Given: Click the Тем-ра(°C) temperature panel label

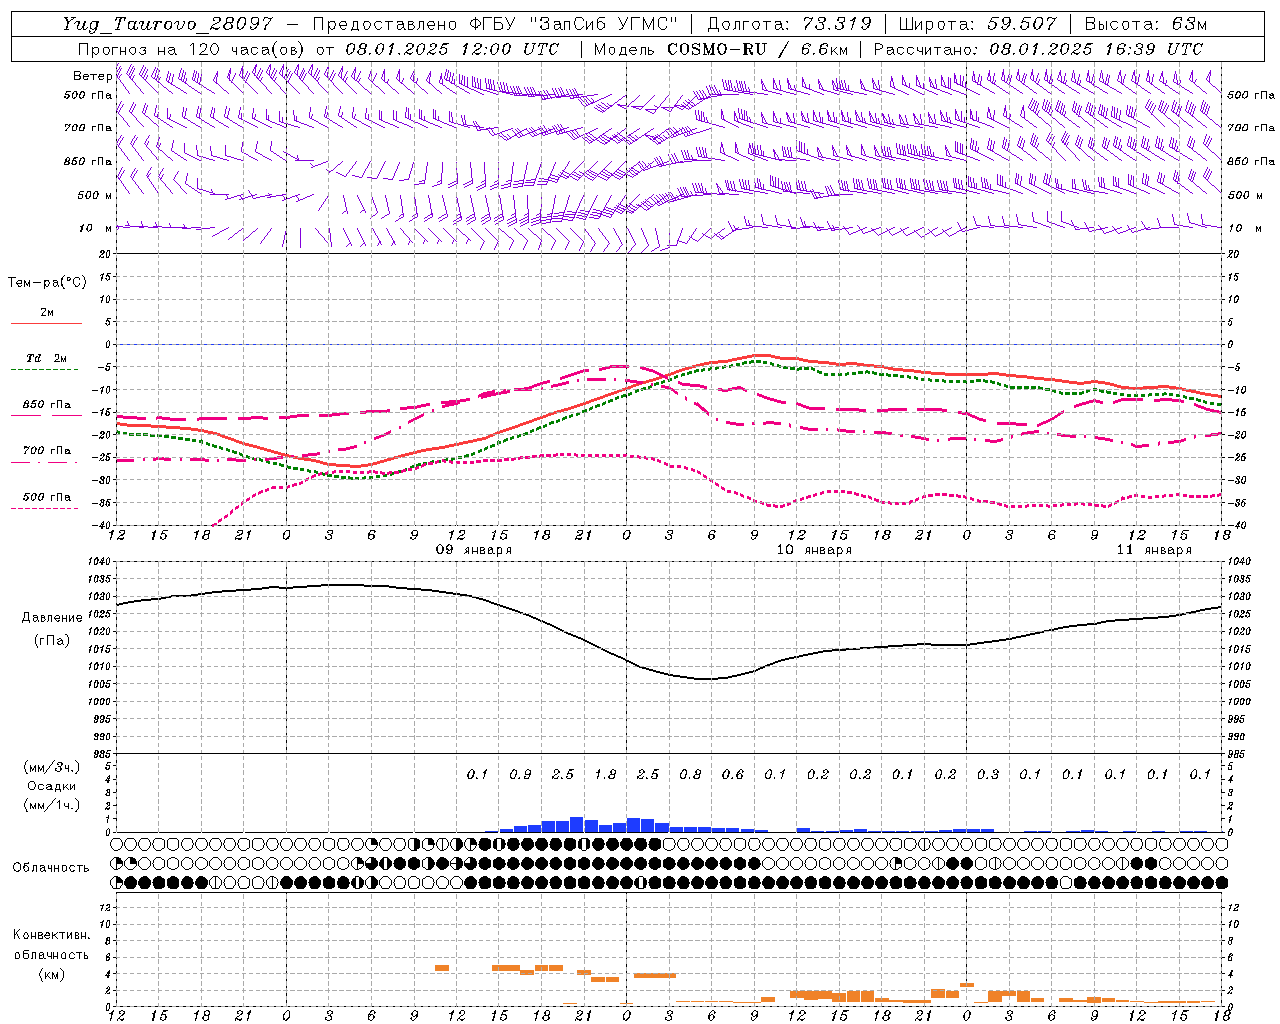Looking at the screenshot, I should (47, 283).
